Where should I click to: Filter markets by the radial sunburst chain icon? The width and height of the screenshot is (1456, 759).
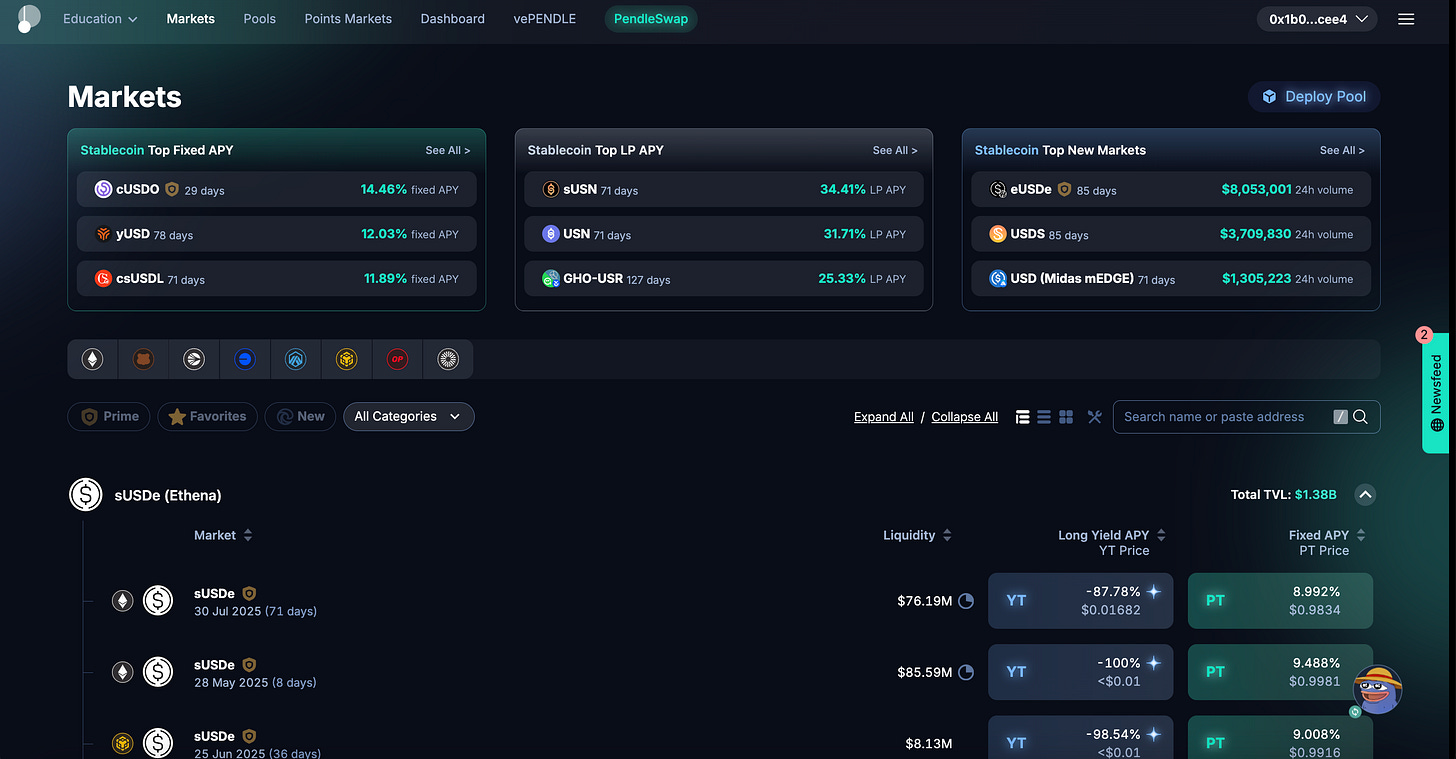pyautogui.click(x=448, y=359)
